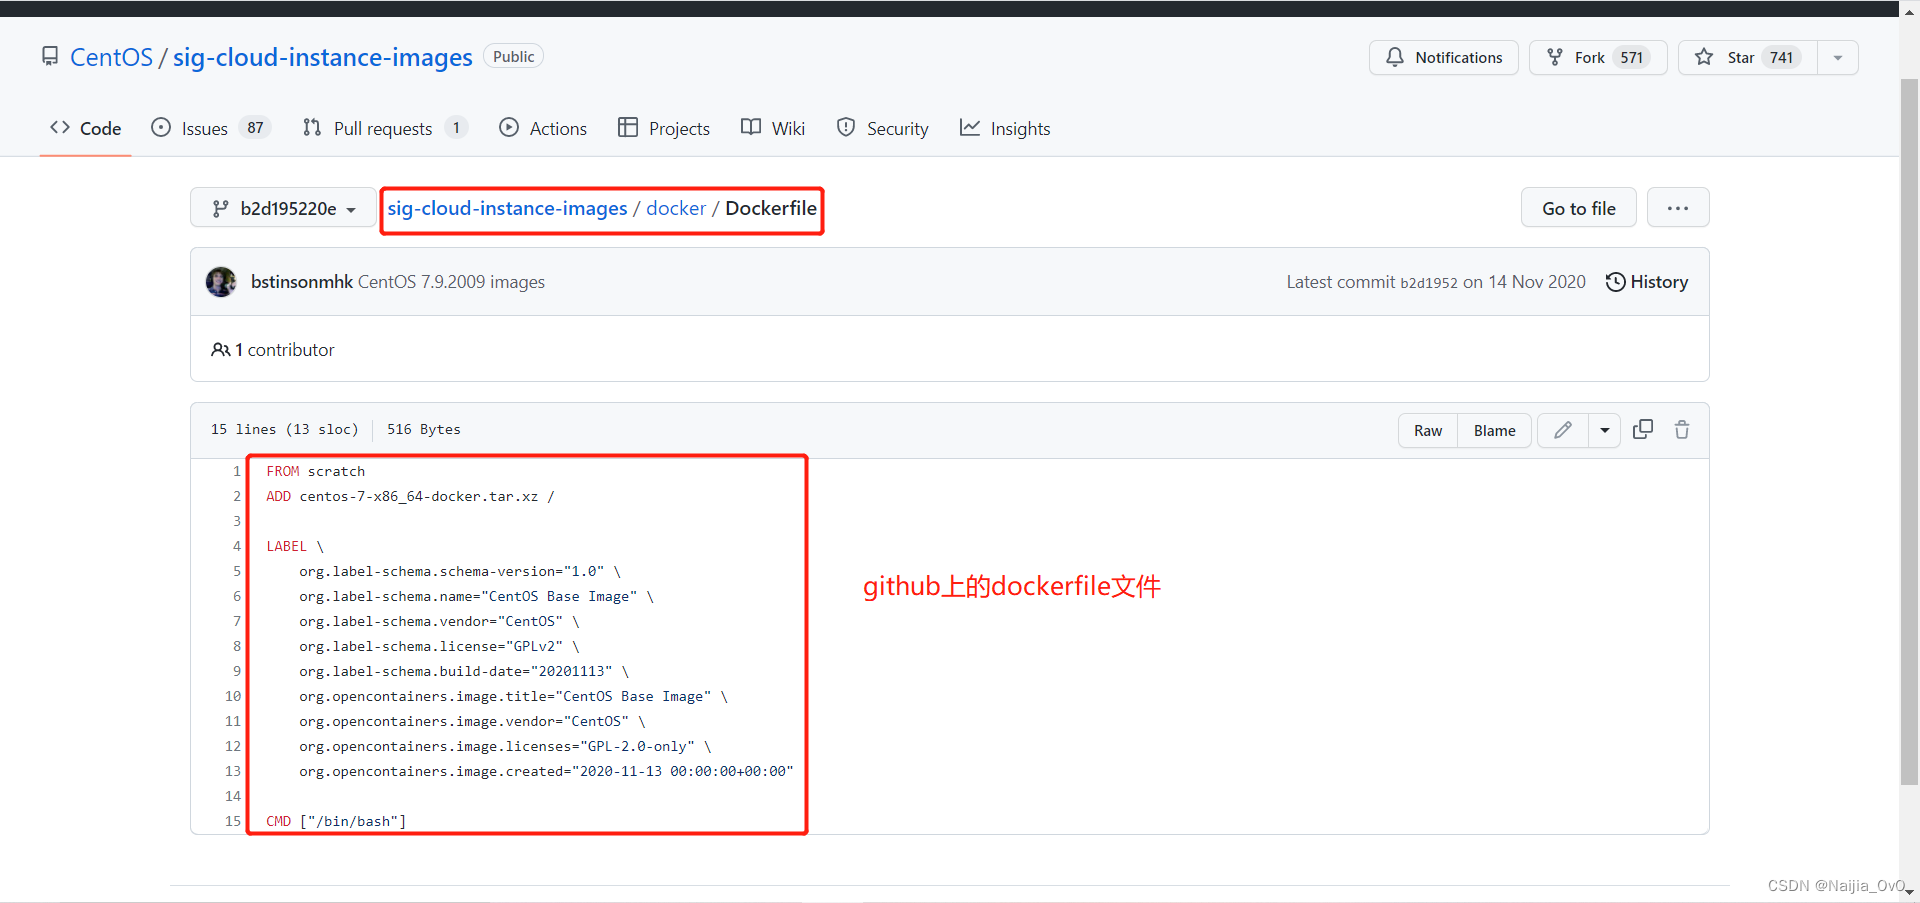Click the page vertical scrollbar
Viewport: 1920px width, 903px height.
coord(1909,430)
